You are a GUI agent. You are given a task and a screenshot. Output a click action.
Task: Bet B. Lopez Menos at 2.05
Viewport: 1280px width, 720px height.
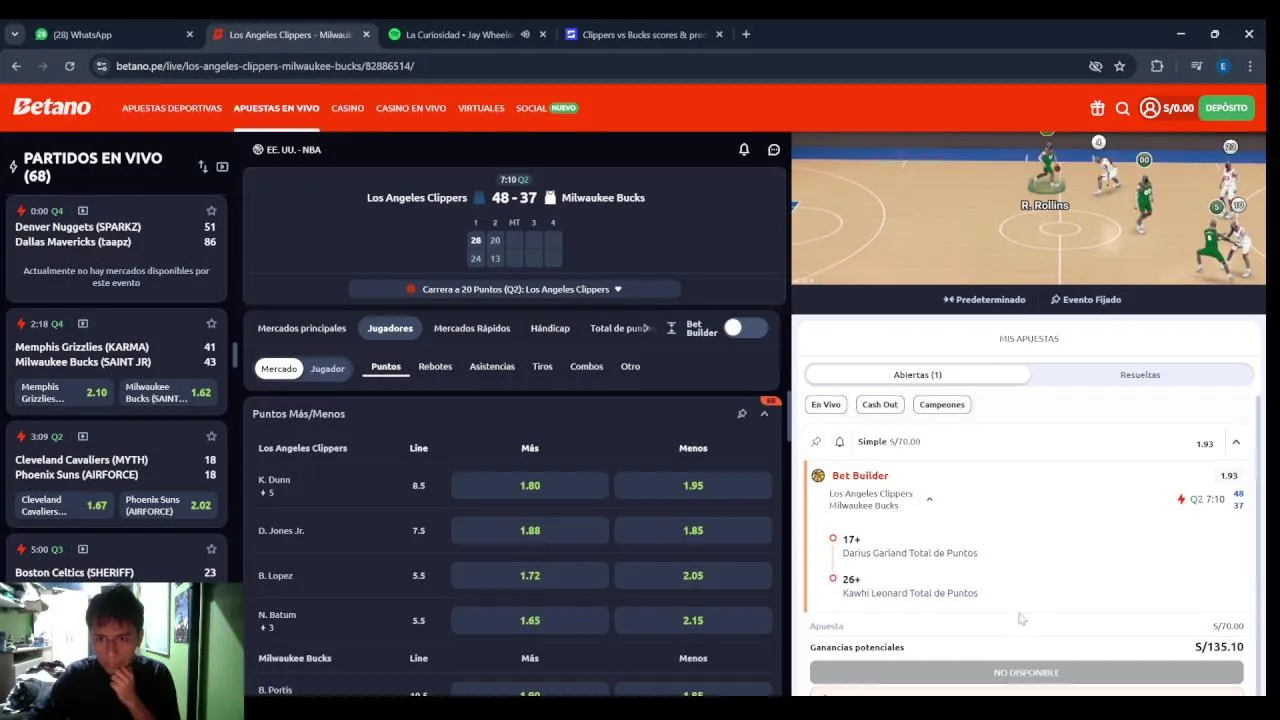[x=693, y=576]
